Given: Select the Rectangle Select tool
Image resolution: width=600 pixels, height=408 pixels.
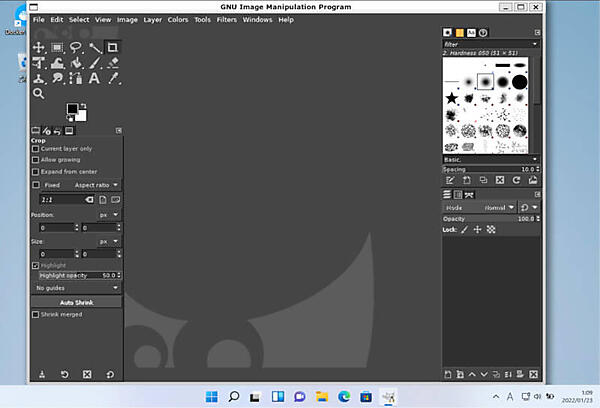Looking at the screenshot, I should pos(57,47).
